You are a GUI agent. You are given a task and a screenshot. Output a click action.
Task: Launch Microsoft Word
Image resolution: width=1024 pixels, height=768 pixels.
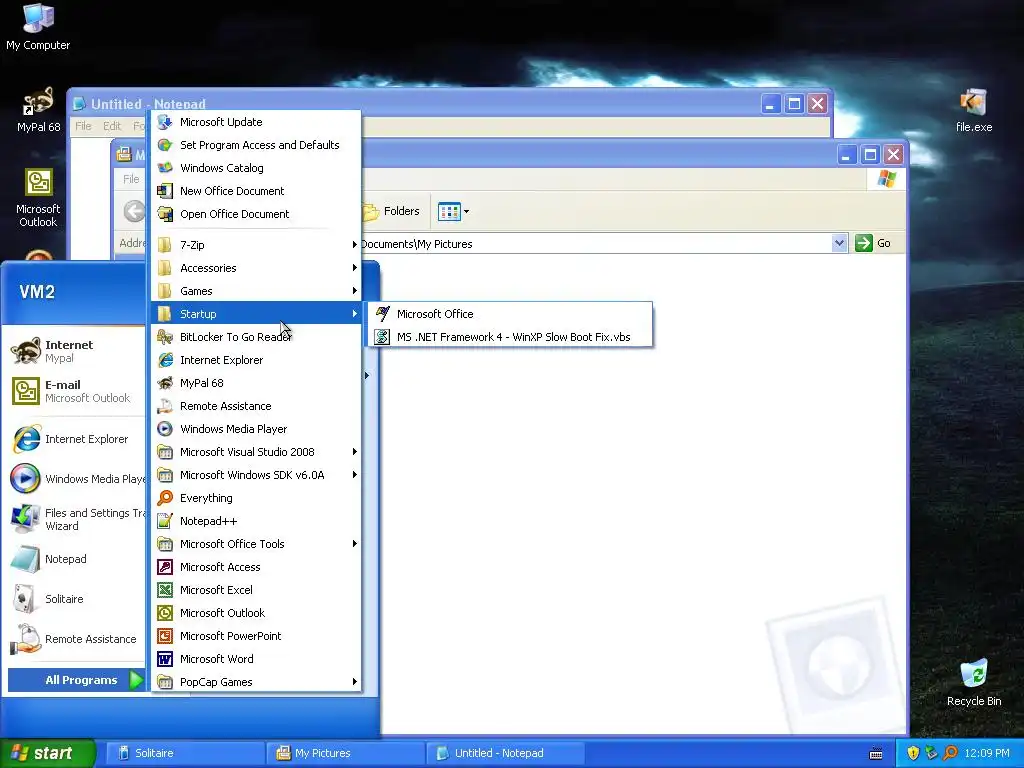256,659
